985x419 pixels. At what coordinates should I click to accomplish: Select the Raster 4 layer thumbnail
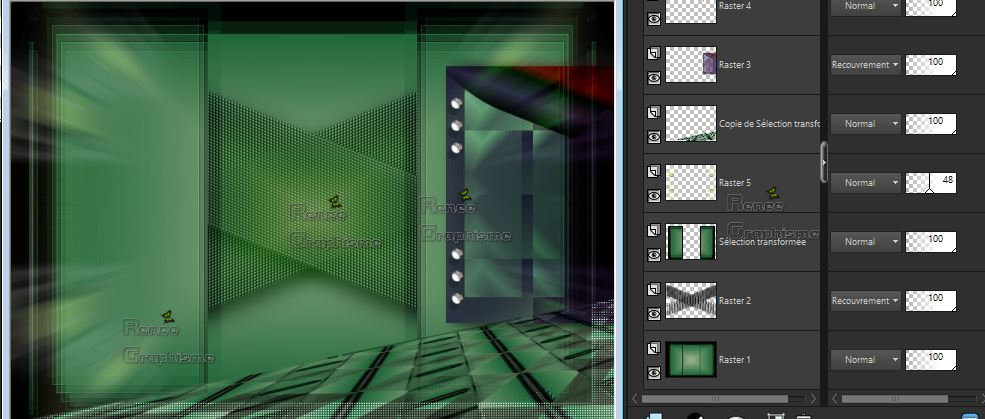(x=690, y=11)
